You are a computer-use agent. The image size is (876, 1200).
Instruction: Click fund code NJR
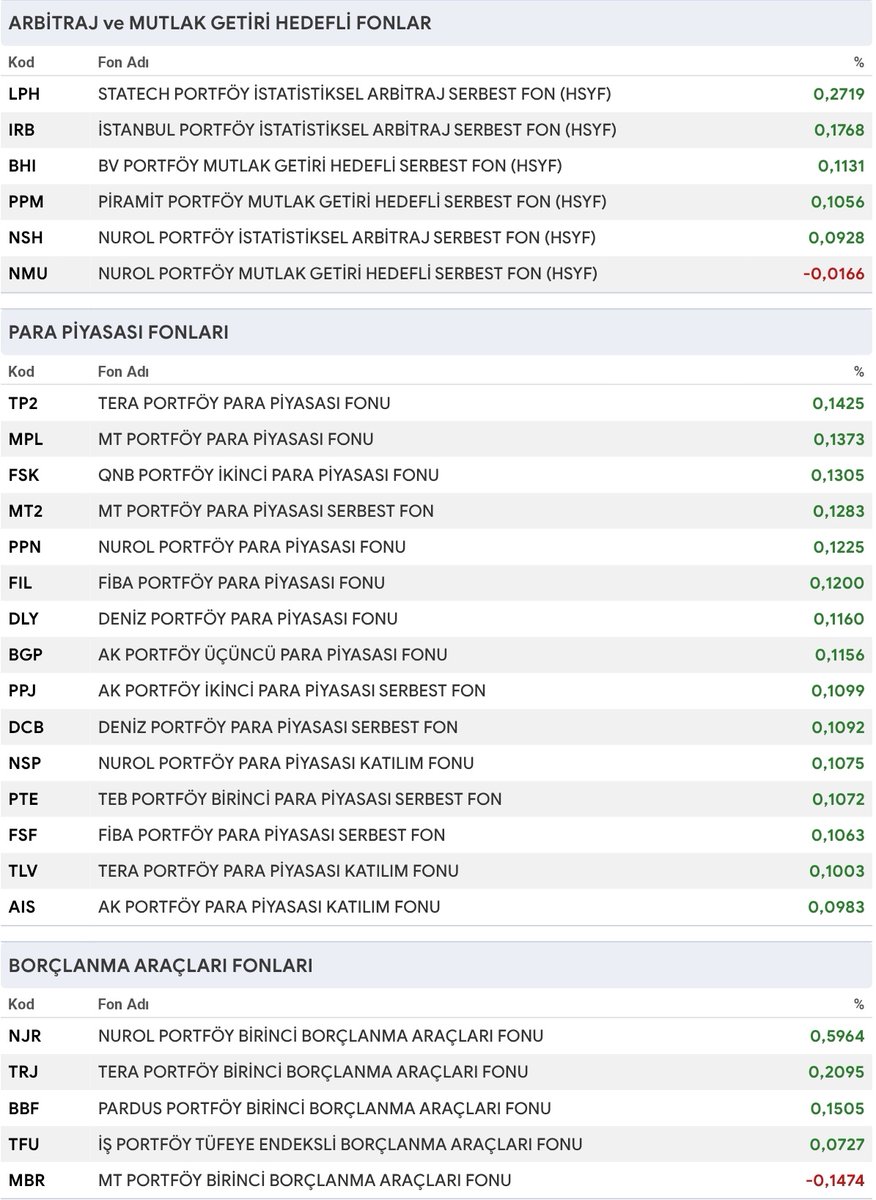[24, 1036]
